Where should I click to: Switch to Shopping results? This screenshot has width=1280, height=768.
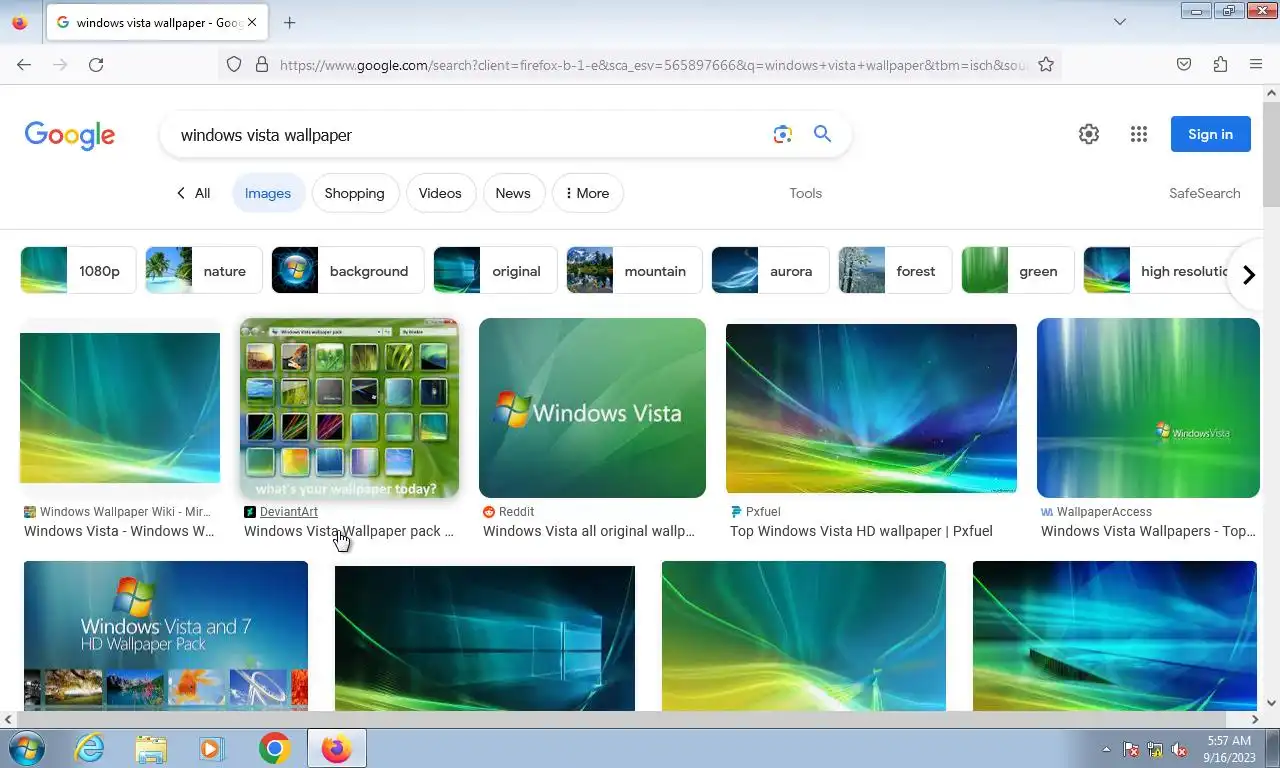click(x=355, y=193)
